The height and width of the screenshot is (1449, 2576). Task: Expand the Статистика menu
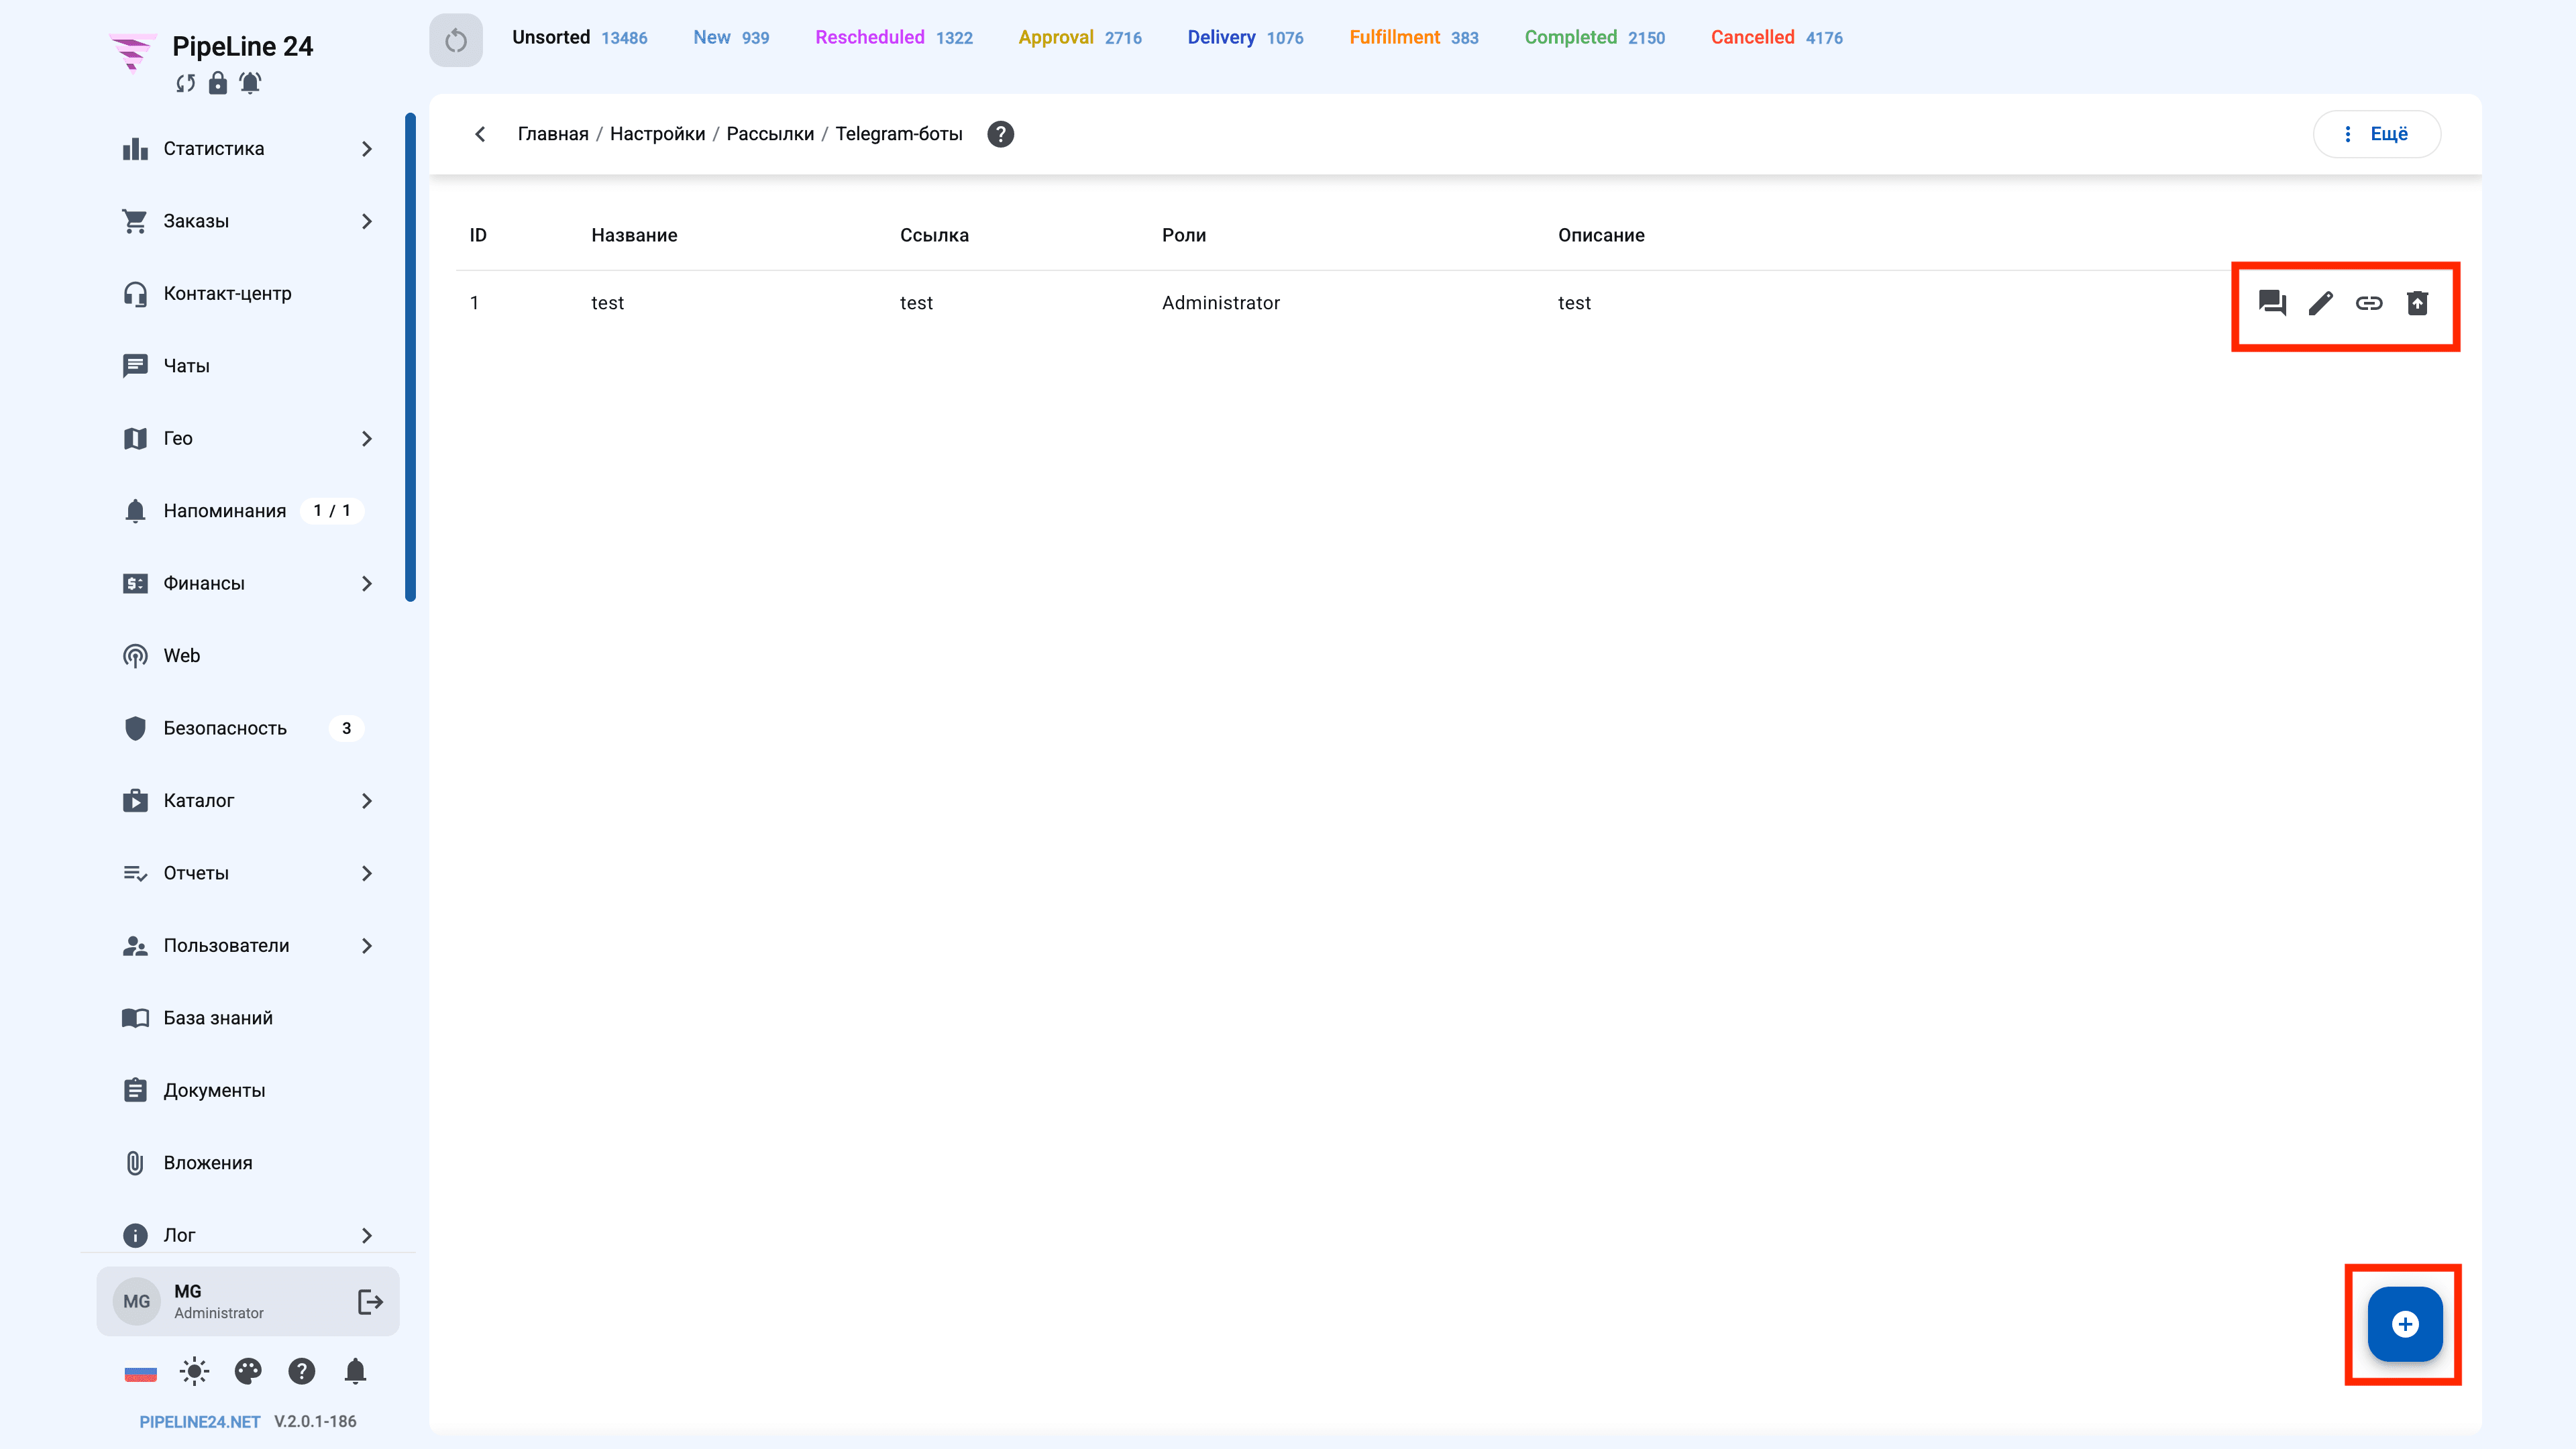tap(248, 149)
